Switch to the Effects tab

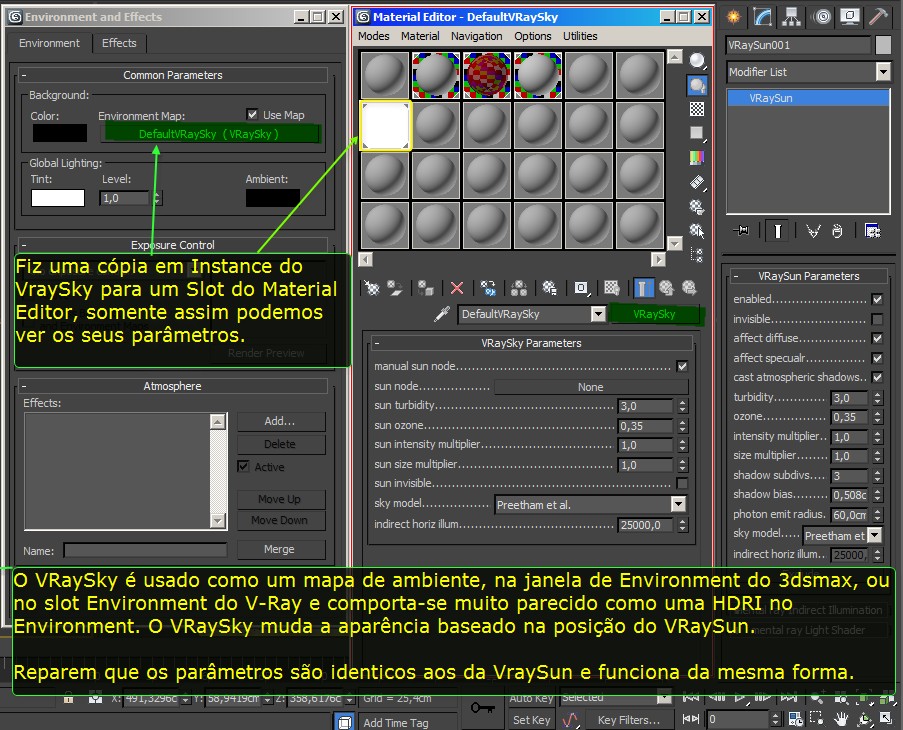[119, 43]
